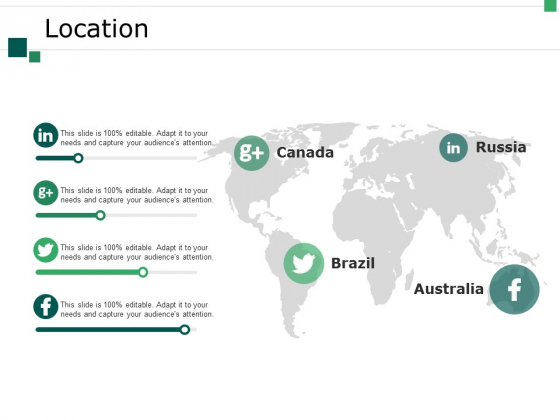Click the Australia label on the map
The height and width of the screenshot is (420, 560).
449,289
